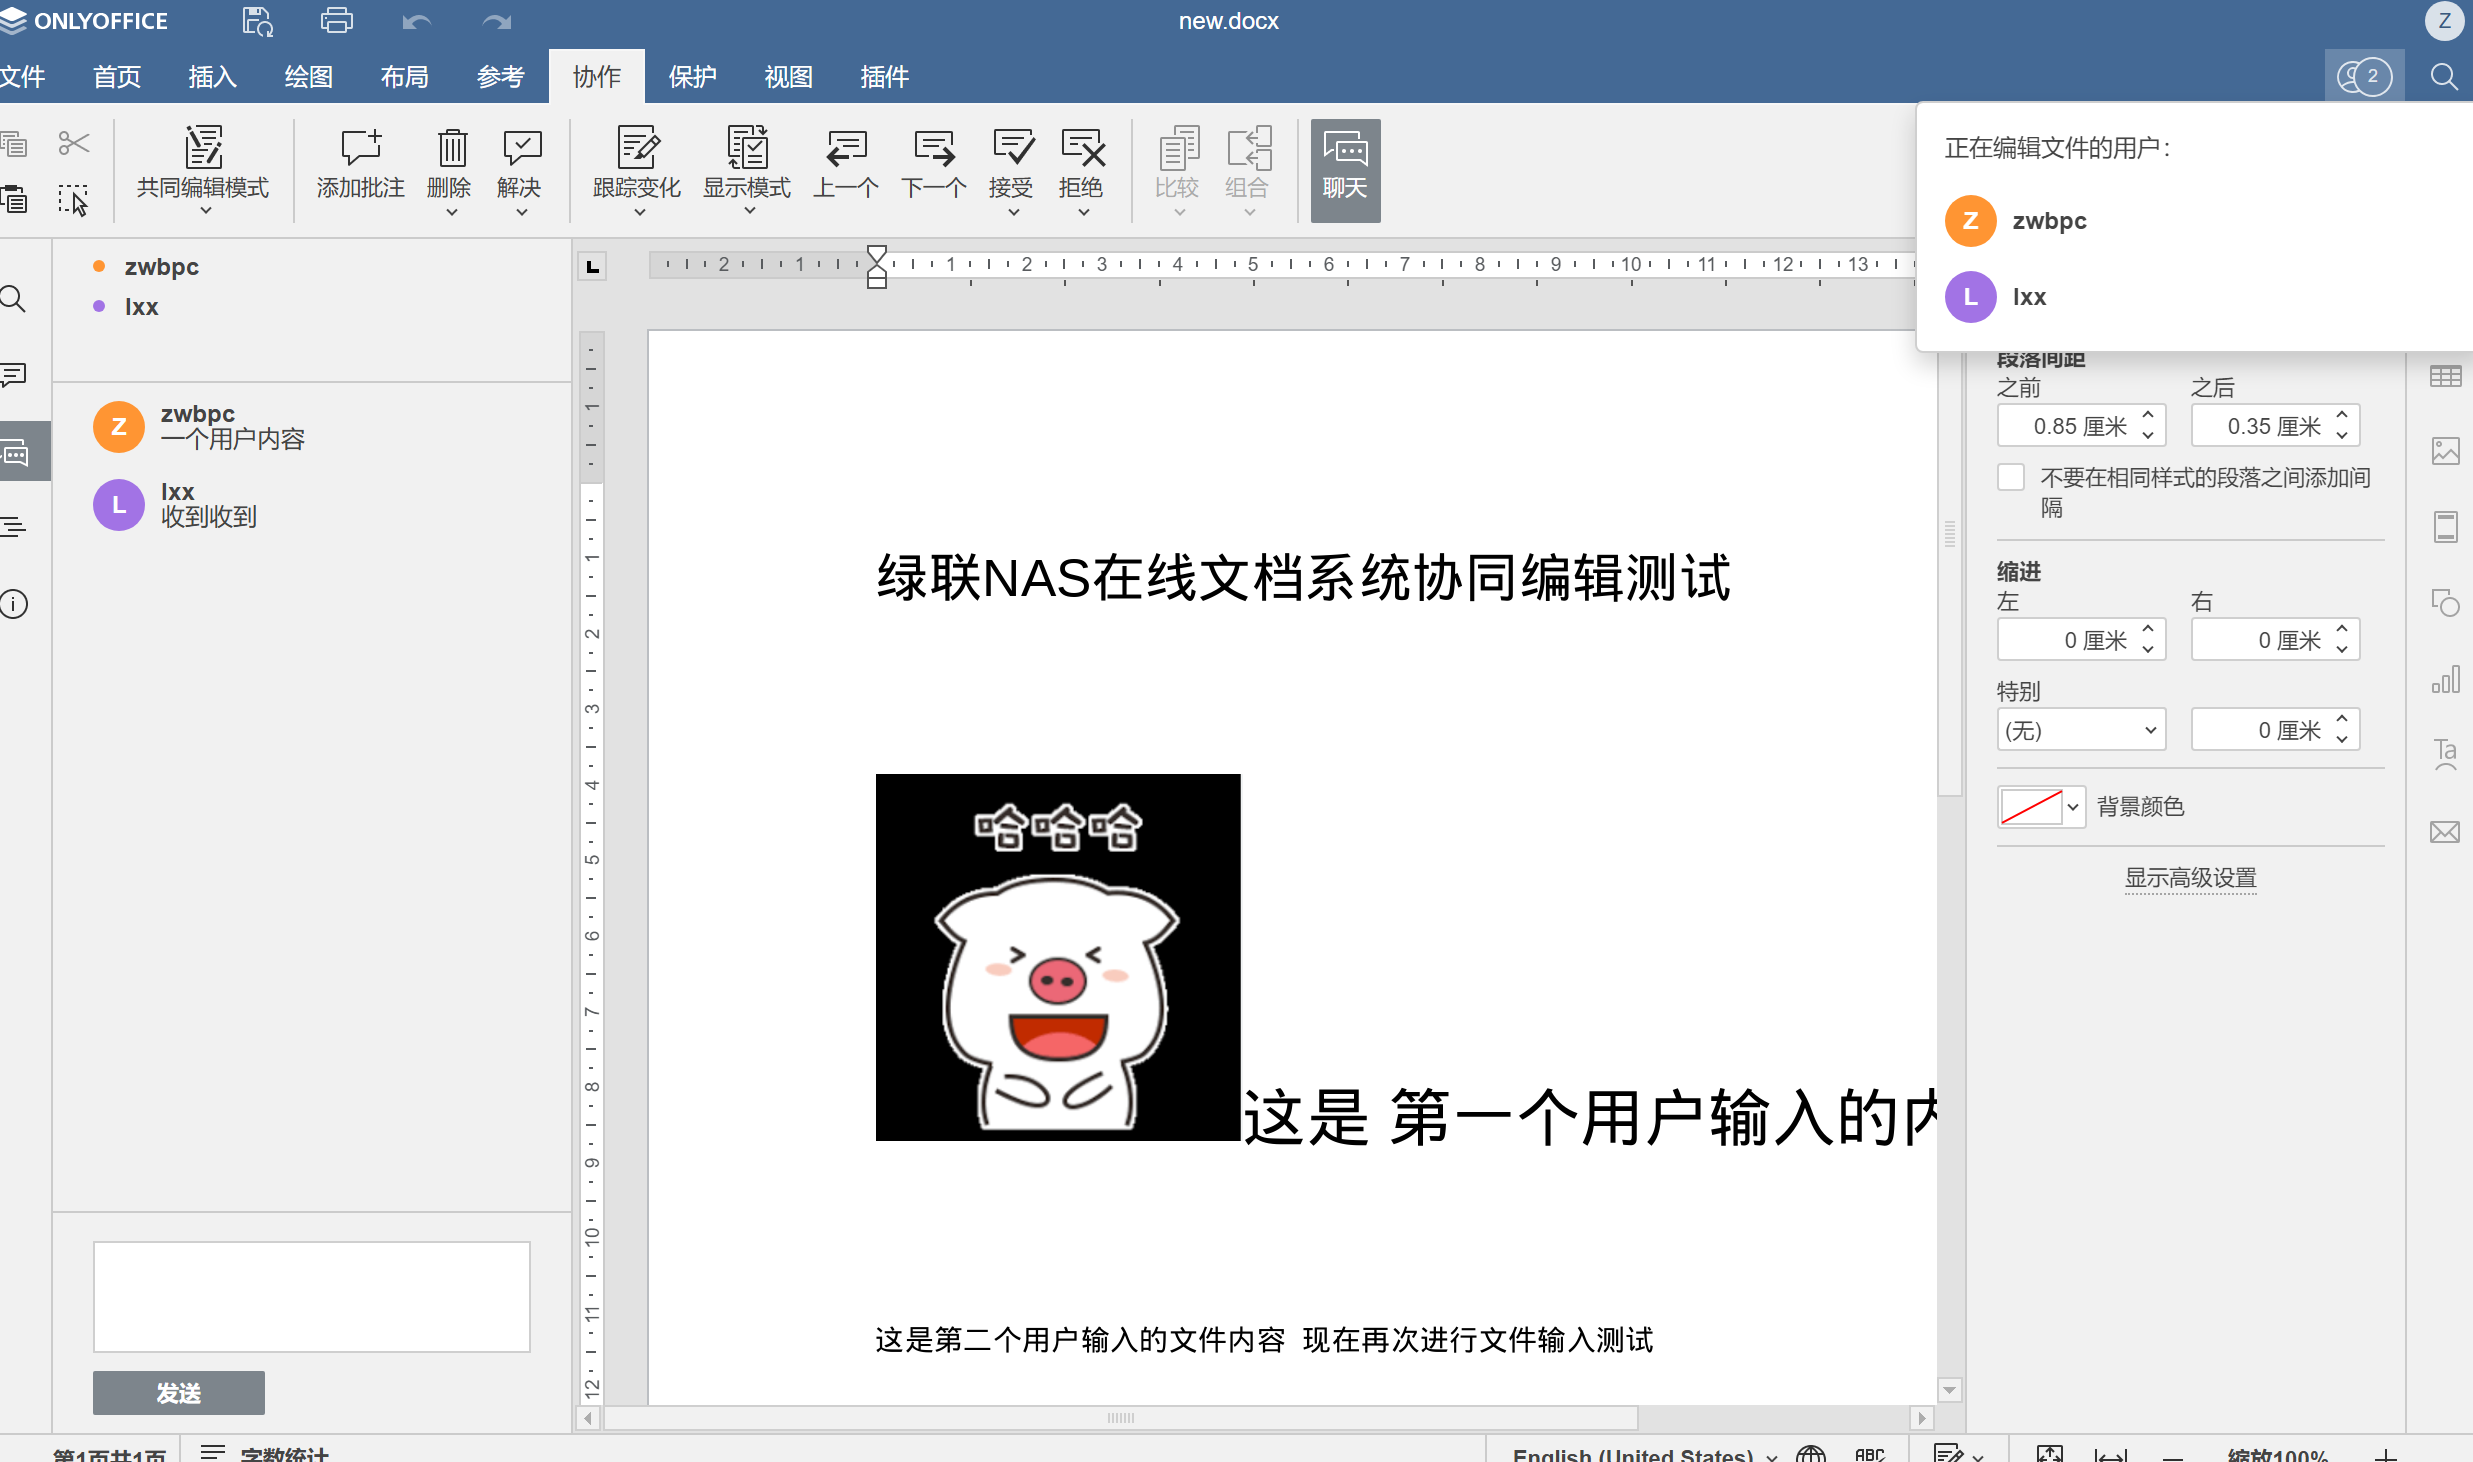Redo the last action
The width and height of the screenshot is (2473, 1462).
pyautogui.click(x=497, y=21)
